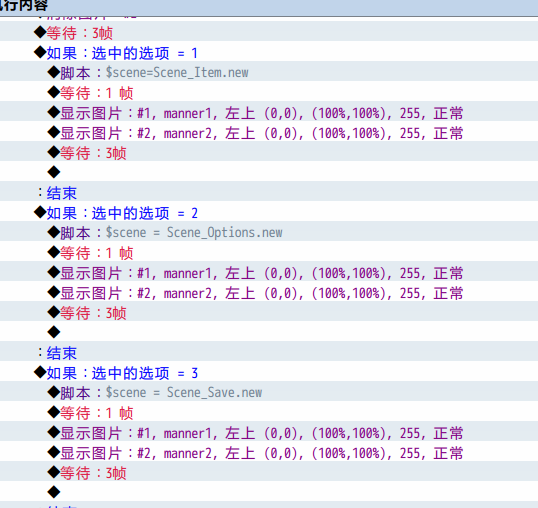The image size is (538, 508).
Task: Select 等待:1 帧 row below the Scene_Options script
Action: [x=269, y=252]
